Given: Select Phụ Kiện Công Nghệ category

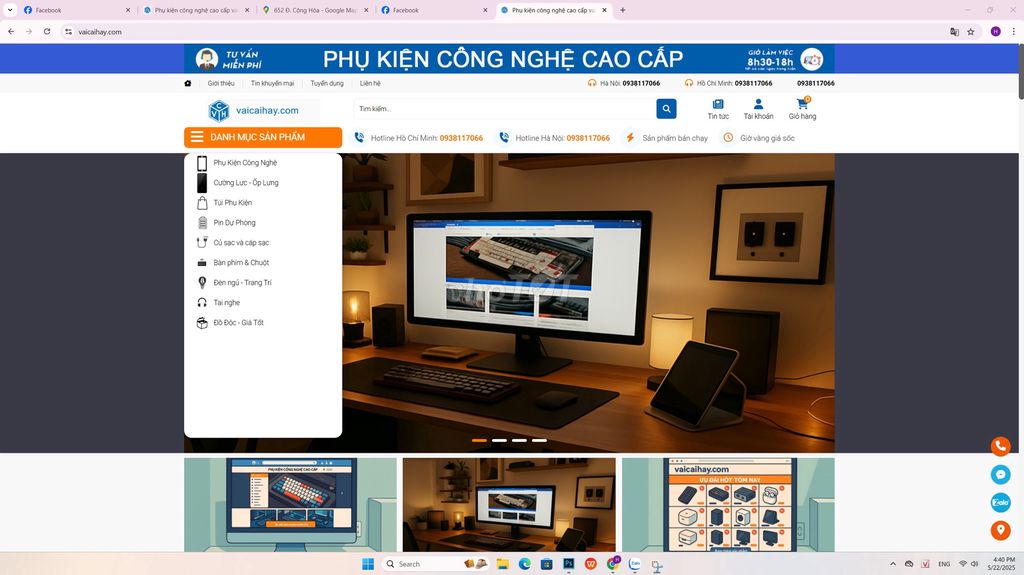Looking at the screenshot, I should [x=245, y=163].
